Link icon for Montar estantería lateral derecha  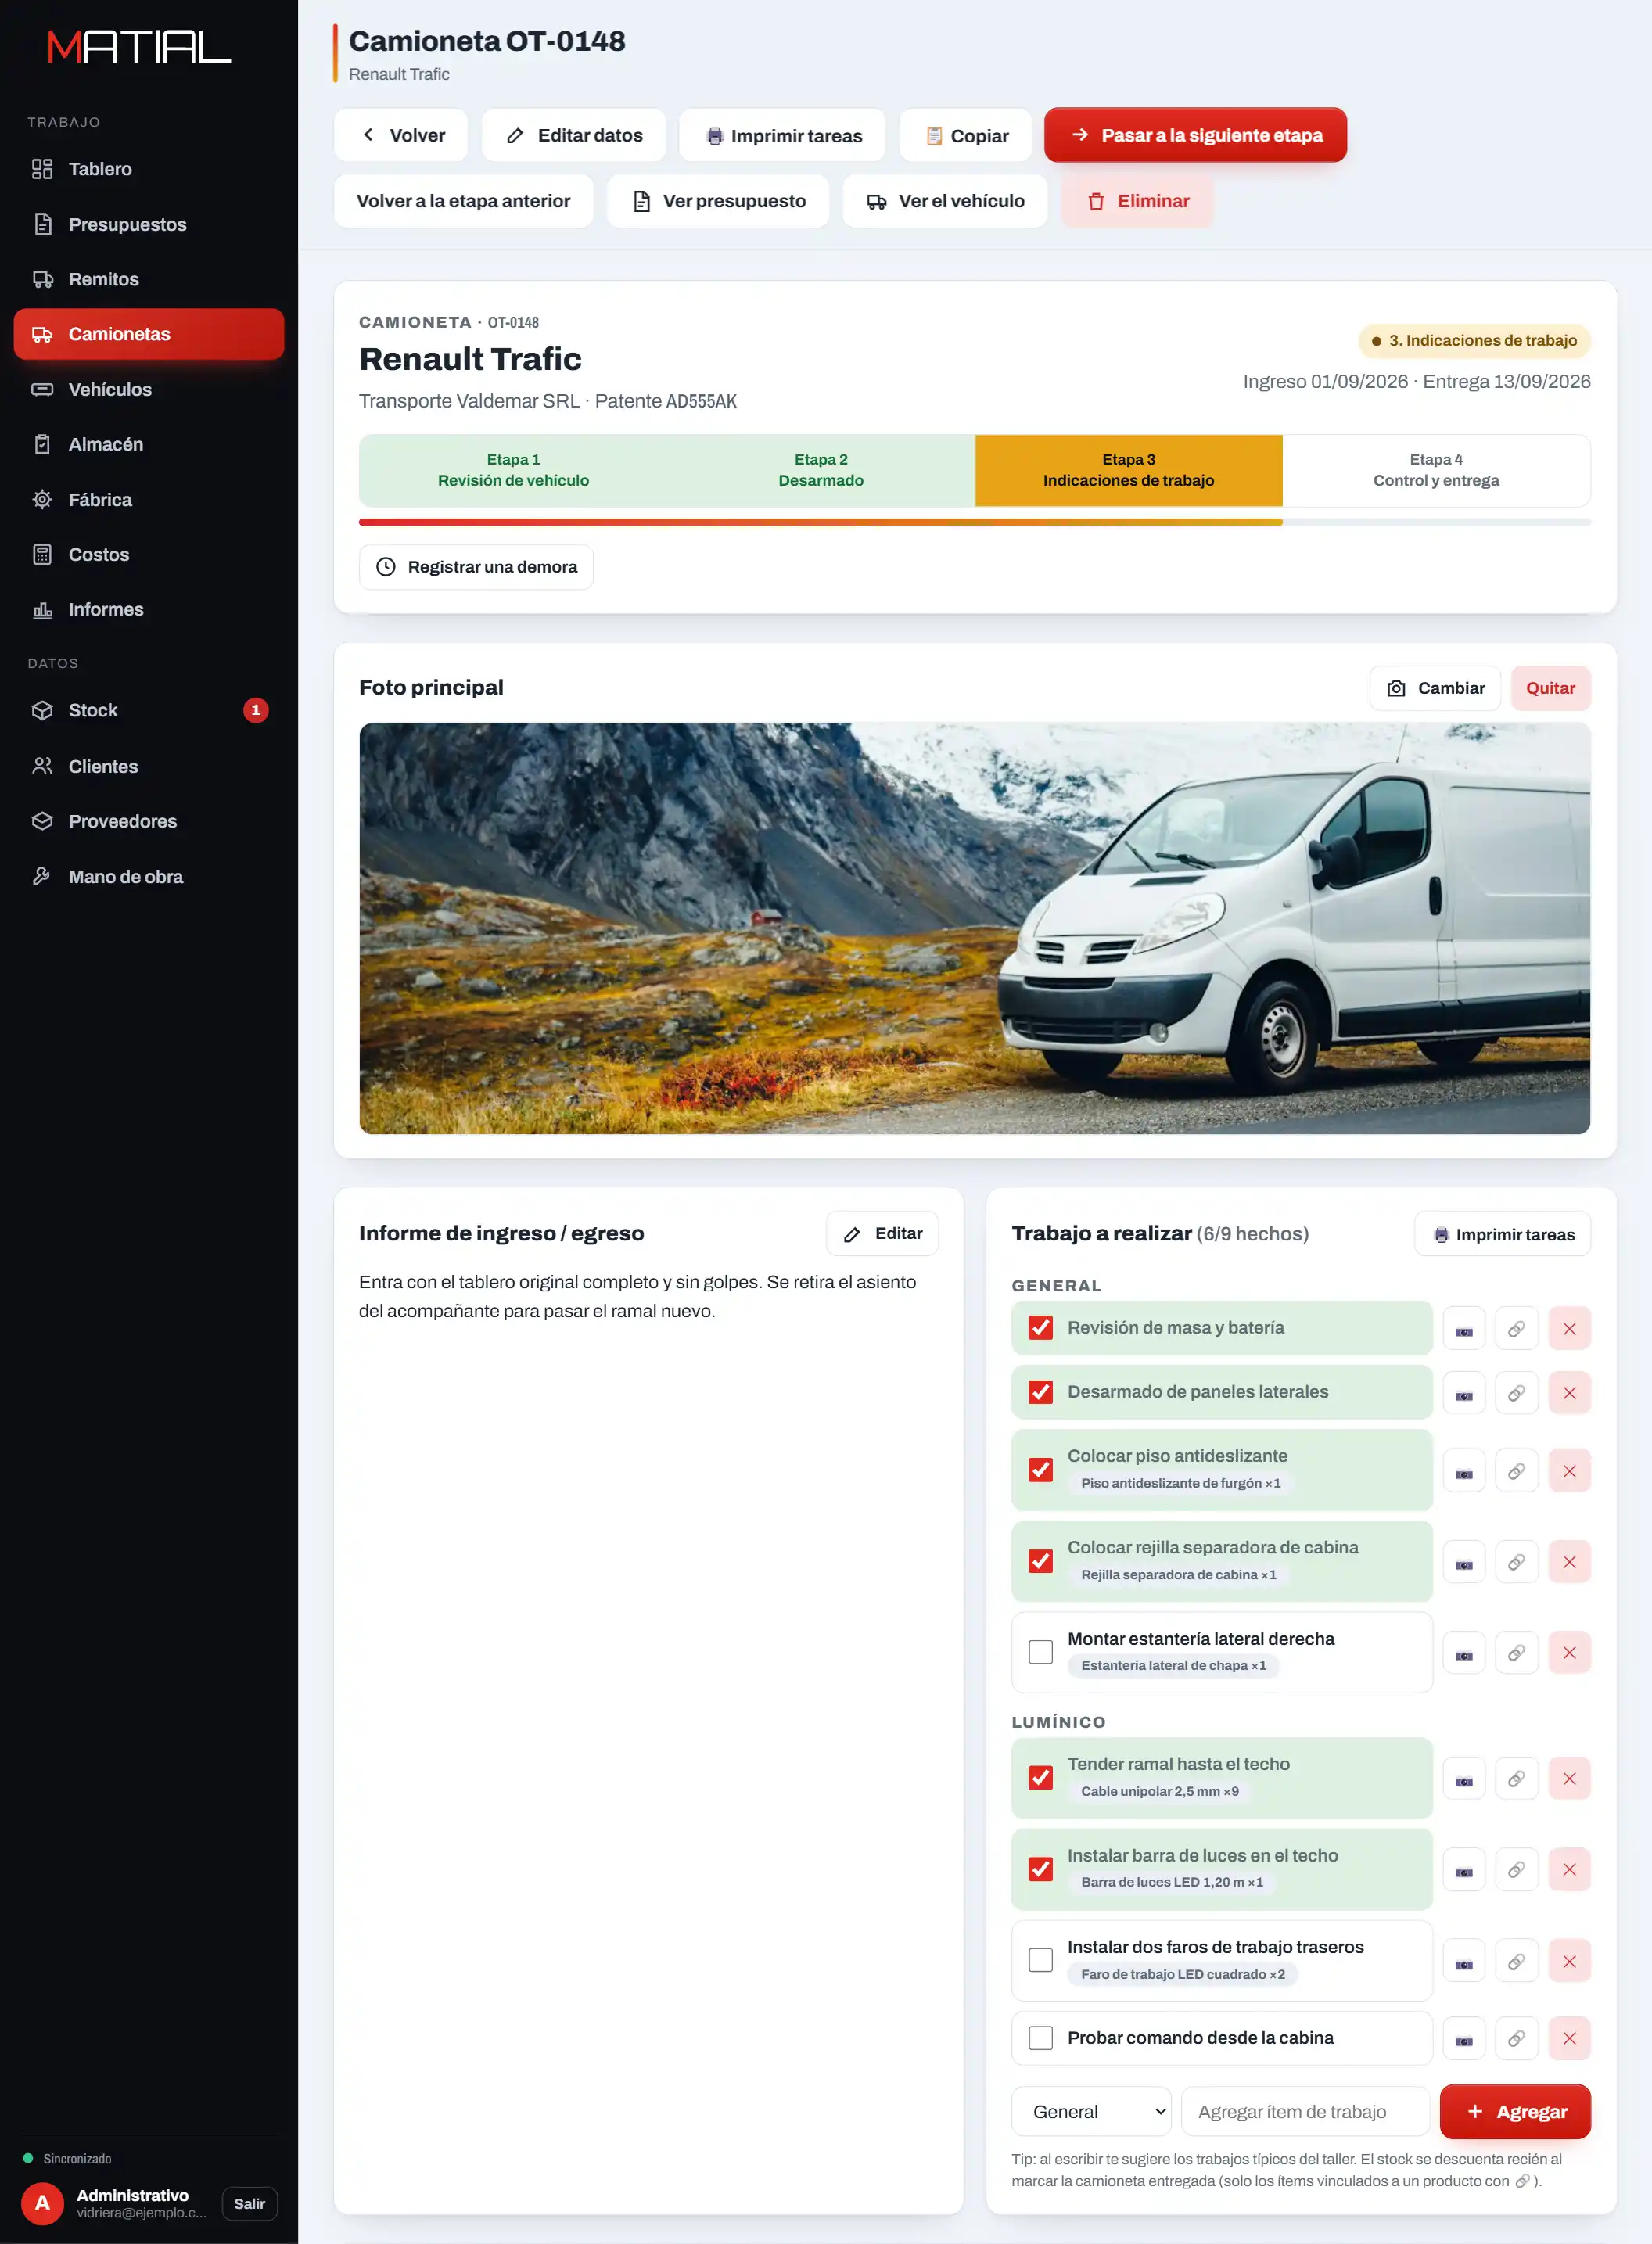tap(1516, 1653)
